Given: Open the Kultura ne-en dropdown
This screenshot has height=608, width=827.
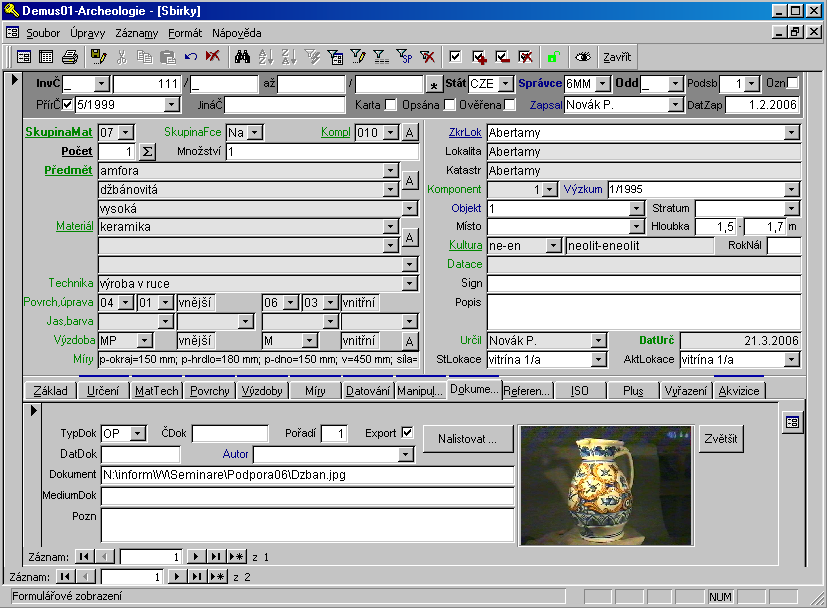Looking at the screenshot, I should tap(553, 246).
